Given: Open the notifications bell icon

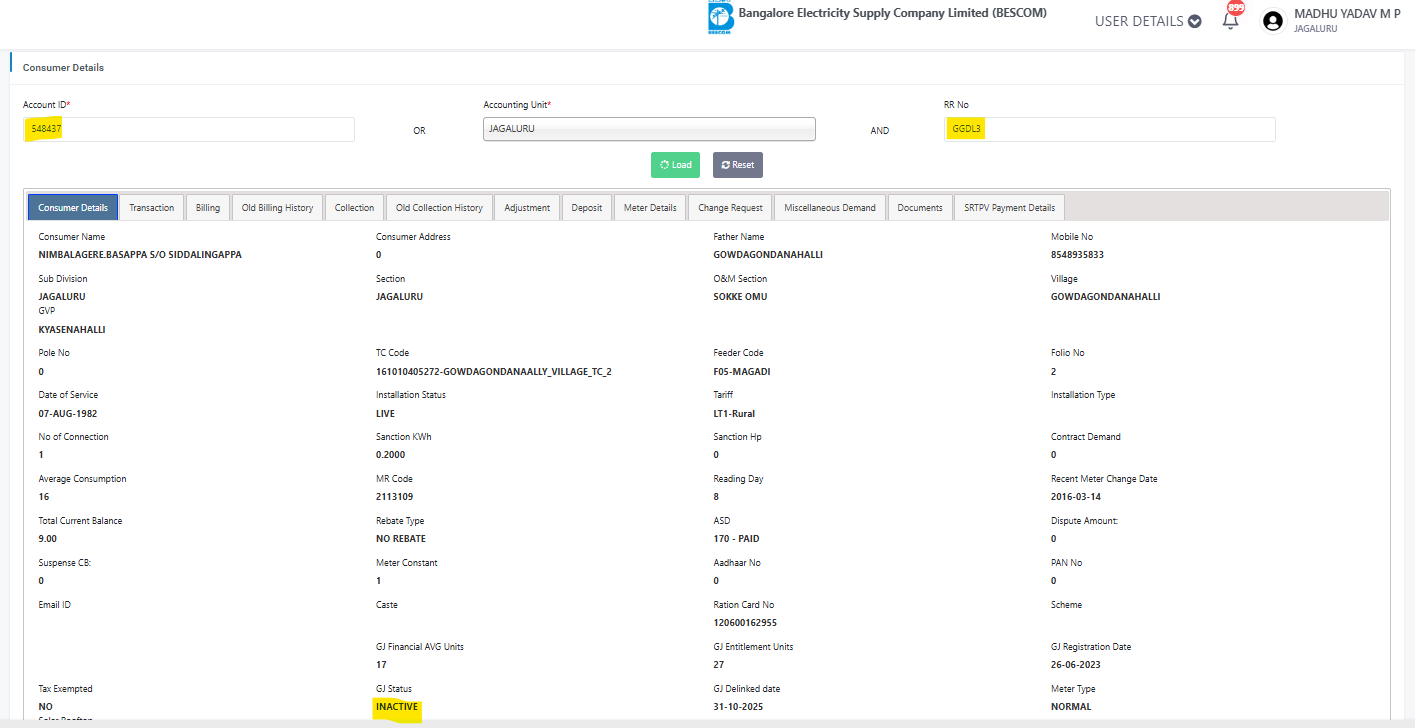Looking at the screenshot, I should [x=1230, y=20].
